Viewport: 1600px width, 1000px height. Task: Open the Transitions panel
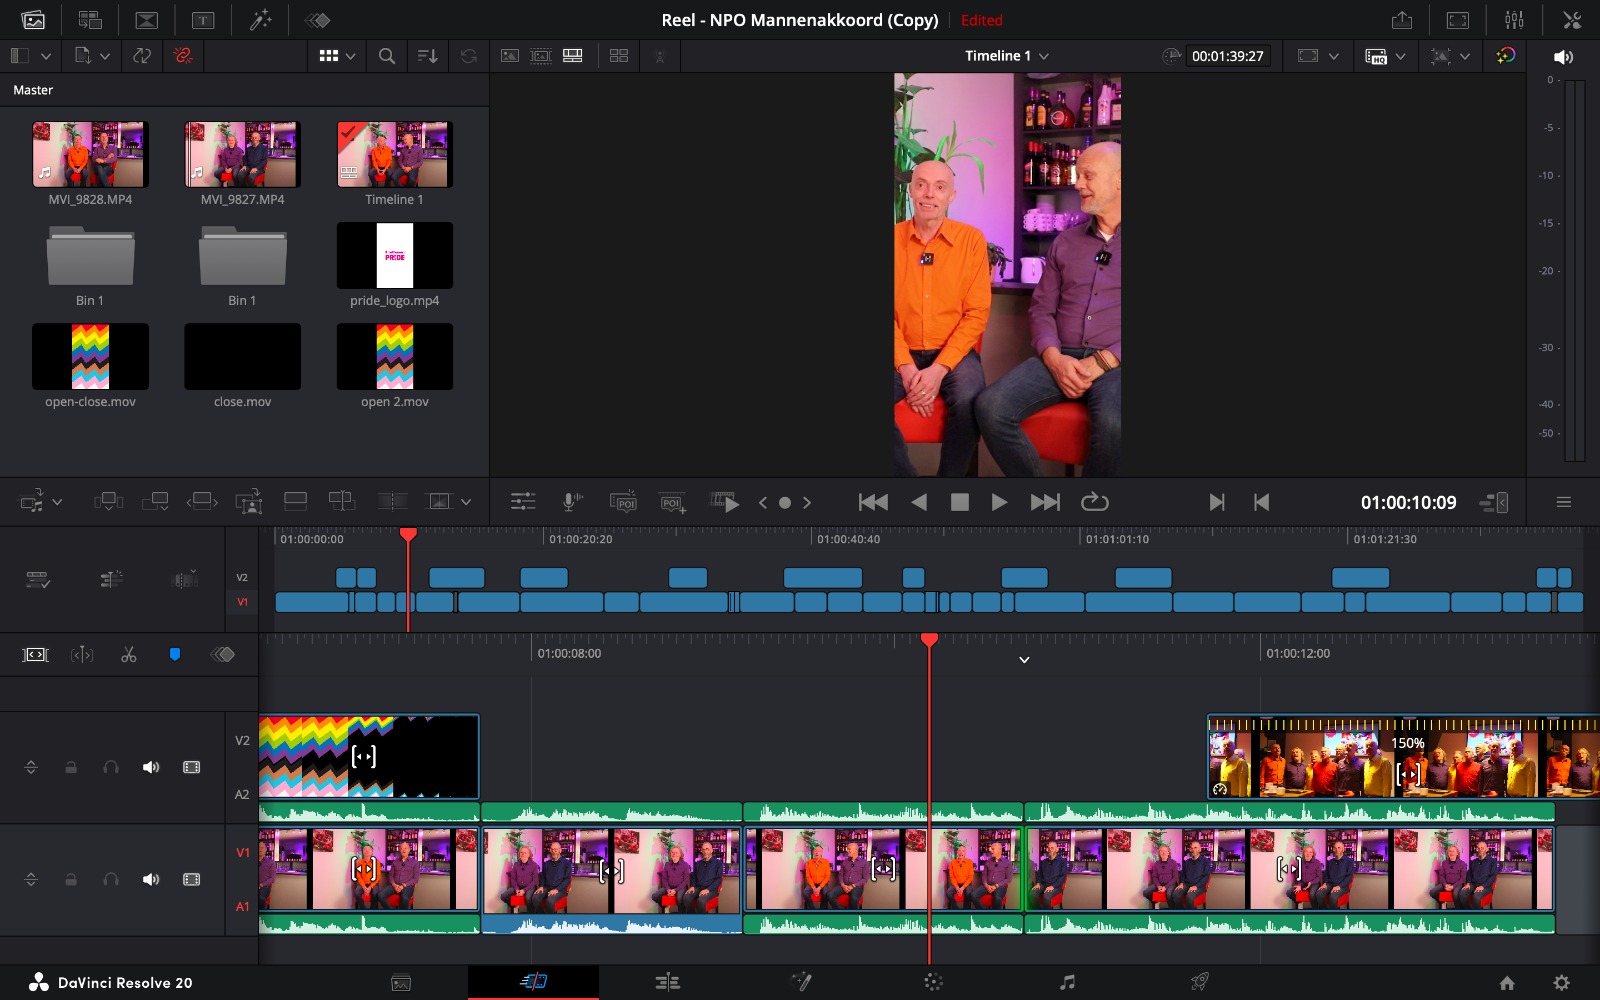148,19
